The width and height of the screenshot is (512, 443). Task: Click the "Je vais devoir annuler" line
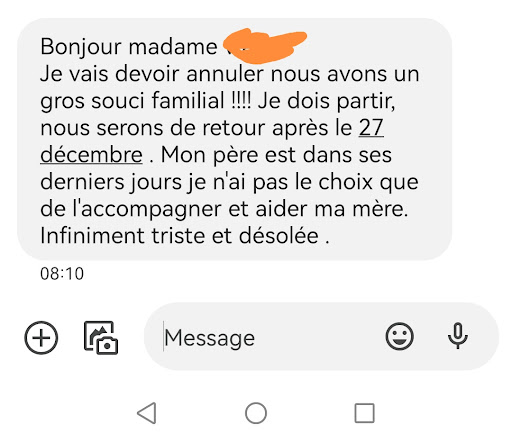tap(152, 74)
